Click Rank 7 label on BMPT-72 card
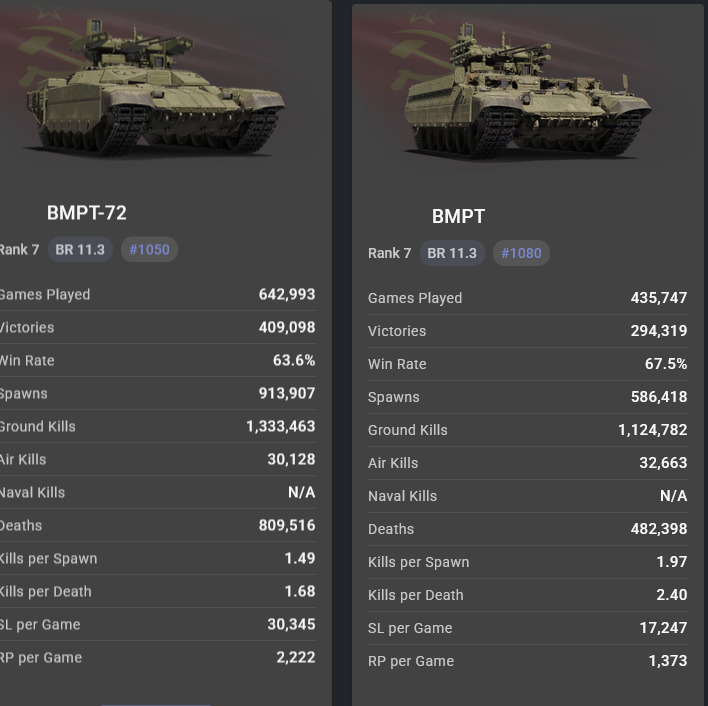 point(19,249)
